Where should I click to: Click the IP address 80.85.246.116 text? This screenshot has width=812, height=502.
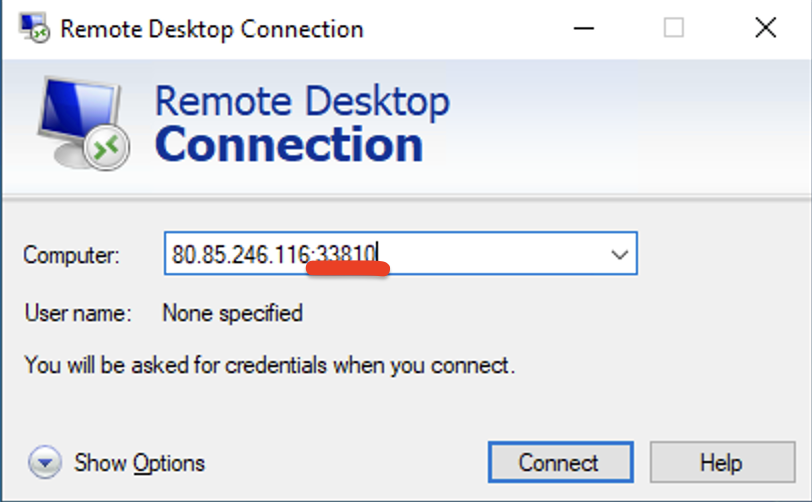pyautogui.click(x=238, y=255)
